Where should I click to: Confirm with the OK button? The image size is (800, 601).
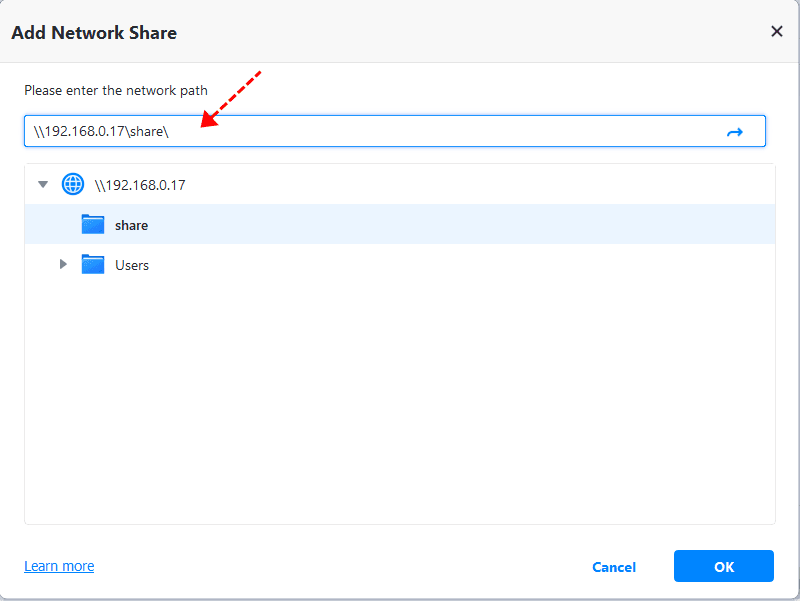(x=724, y=566)
